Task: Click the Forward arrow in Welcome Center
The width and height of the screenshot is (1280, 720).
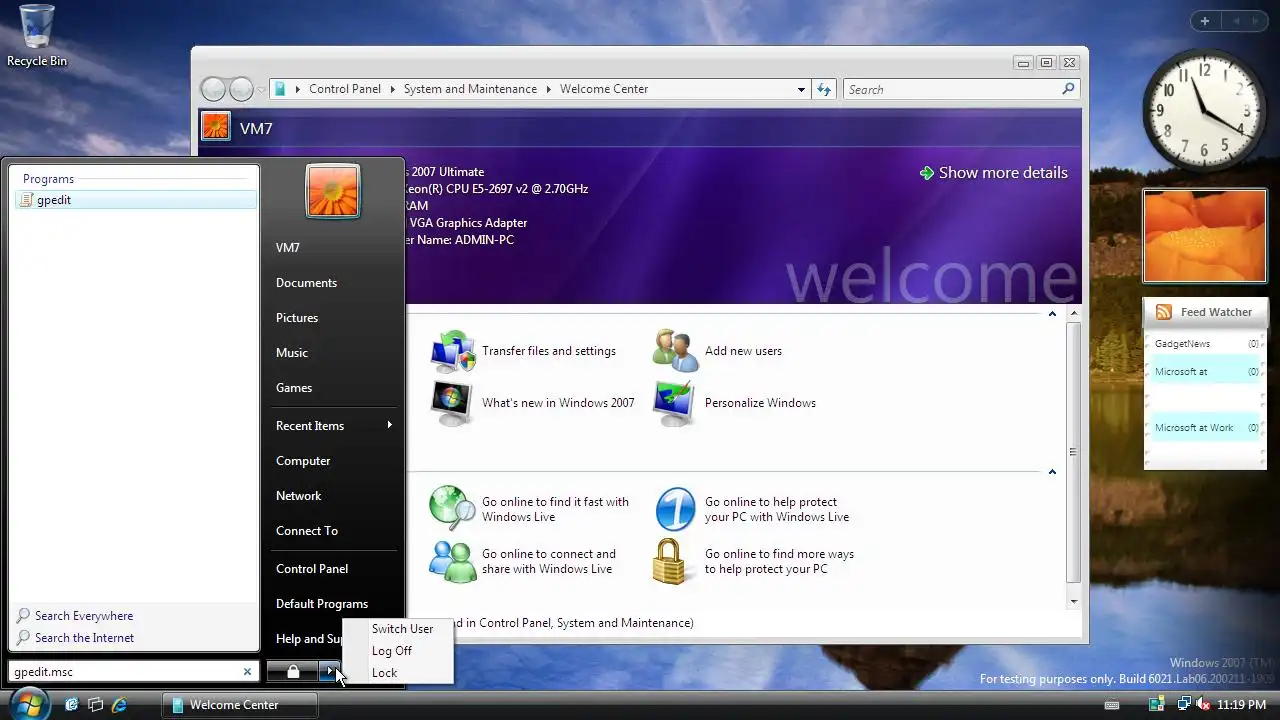Action: coord(241,89)
